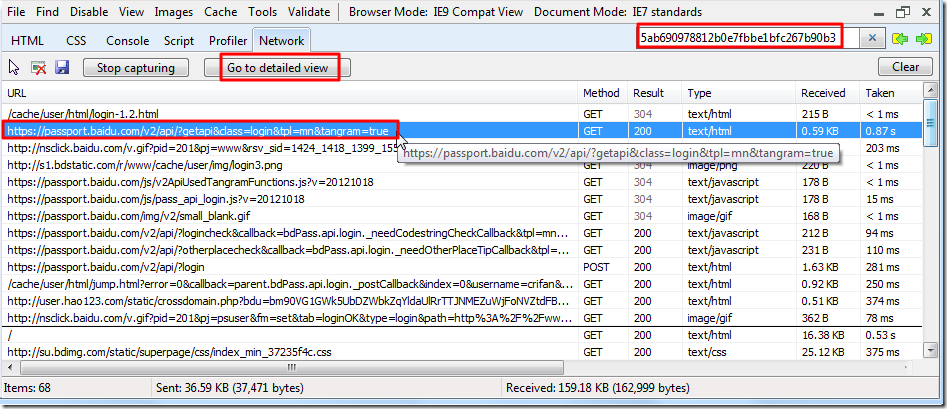
Task: Switch to the CSS tab
Action: coord(76,40)
